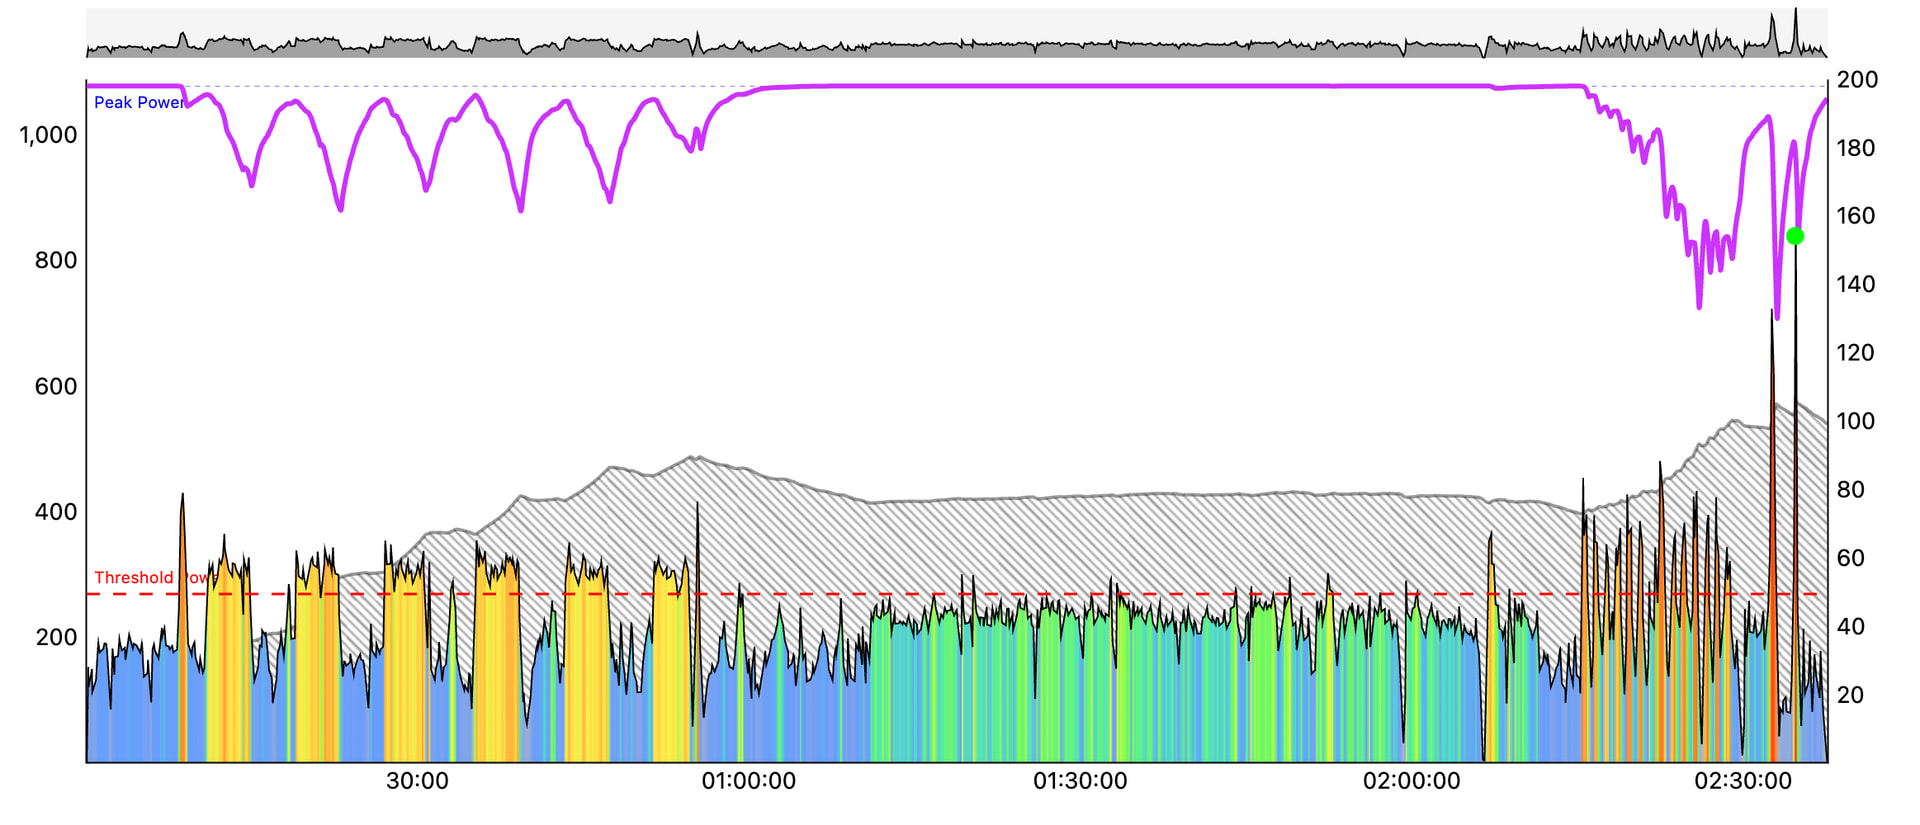Screen dimensions: 1920x825
Task: Click the 02:00:00 time axis label
Action: [1411, 781]
